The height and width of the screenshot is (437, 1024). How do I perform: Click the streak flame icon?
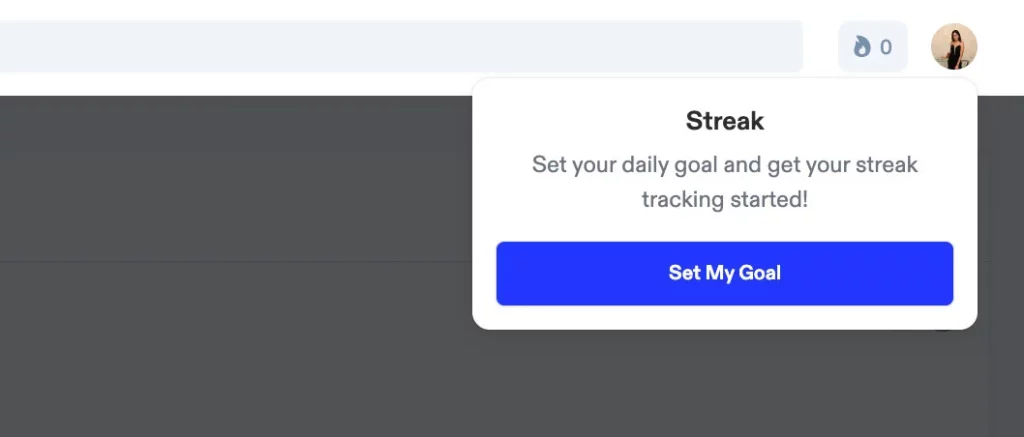[862, 47]
